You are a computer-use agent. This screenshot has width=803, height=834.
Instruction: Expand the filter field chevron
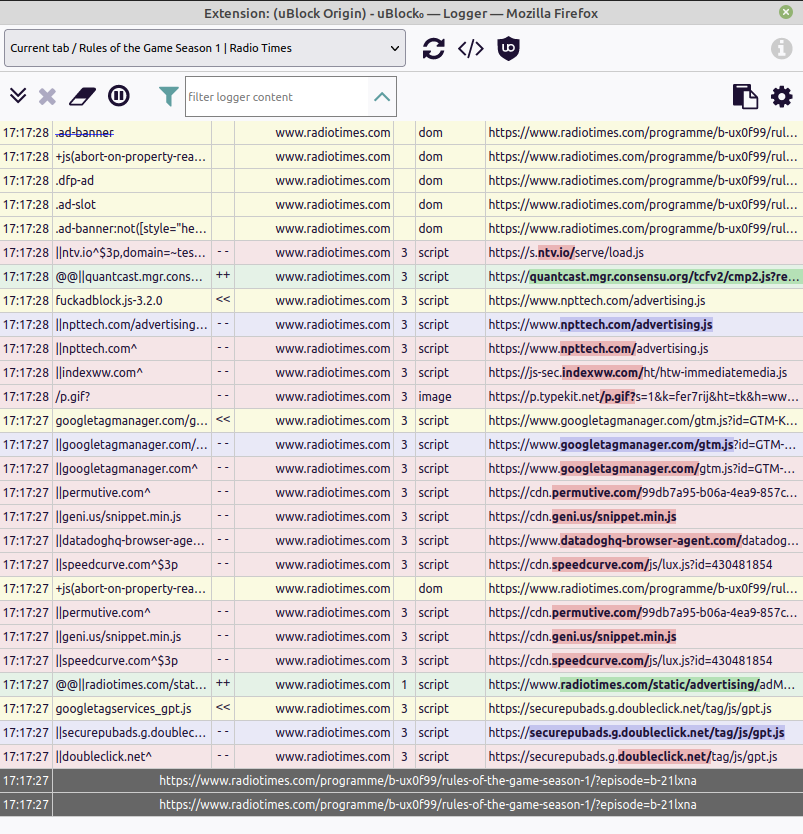(382, 97)
